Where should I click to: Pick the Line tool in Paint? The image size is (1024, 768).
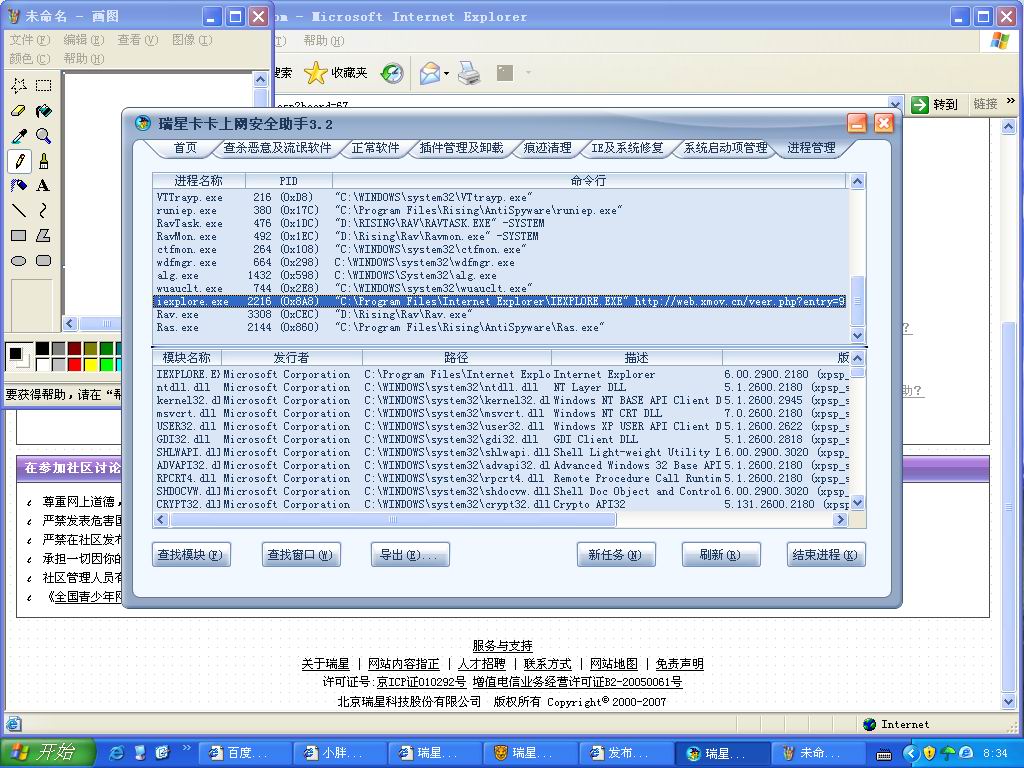coord(19,210)
